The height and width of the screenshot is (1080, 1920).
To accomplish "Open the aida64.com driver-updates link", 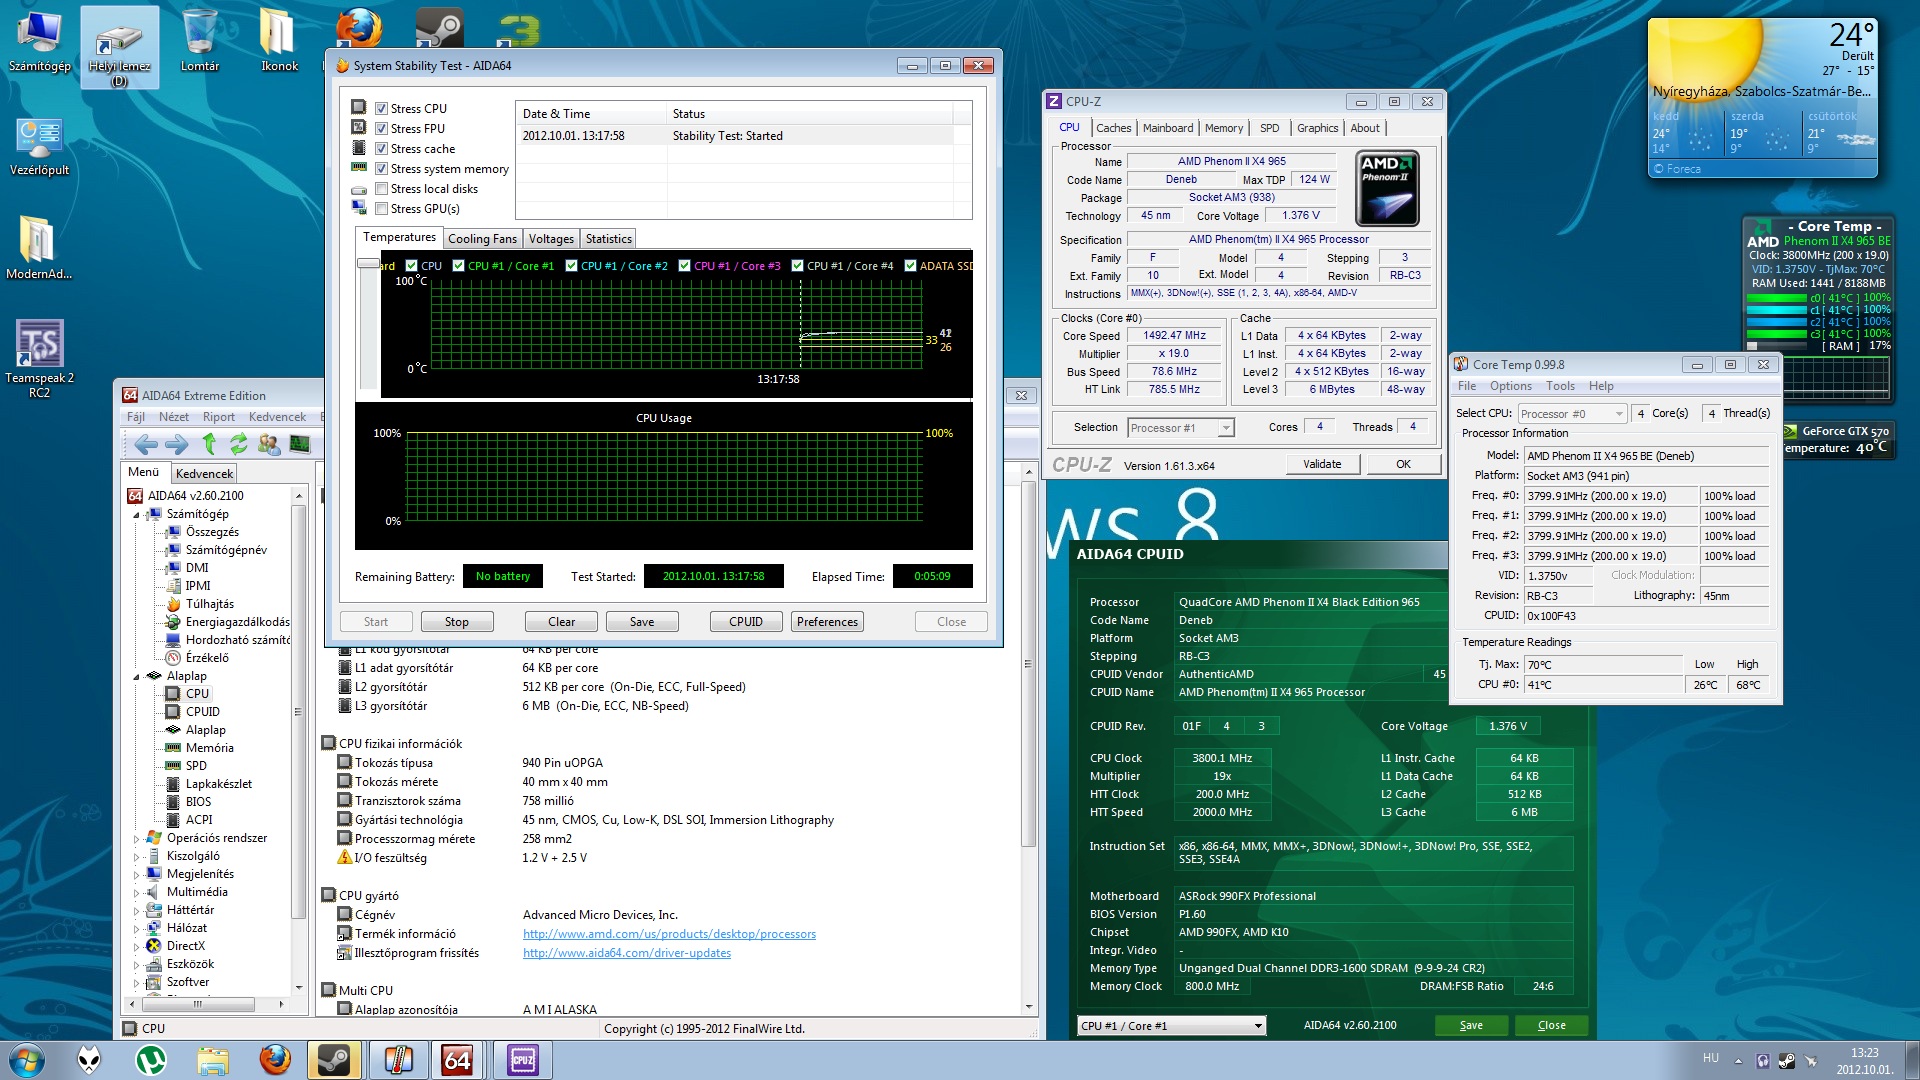I will click(627, 953).
